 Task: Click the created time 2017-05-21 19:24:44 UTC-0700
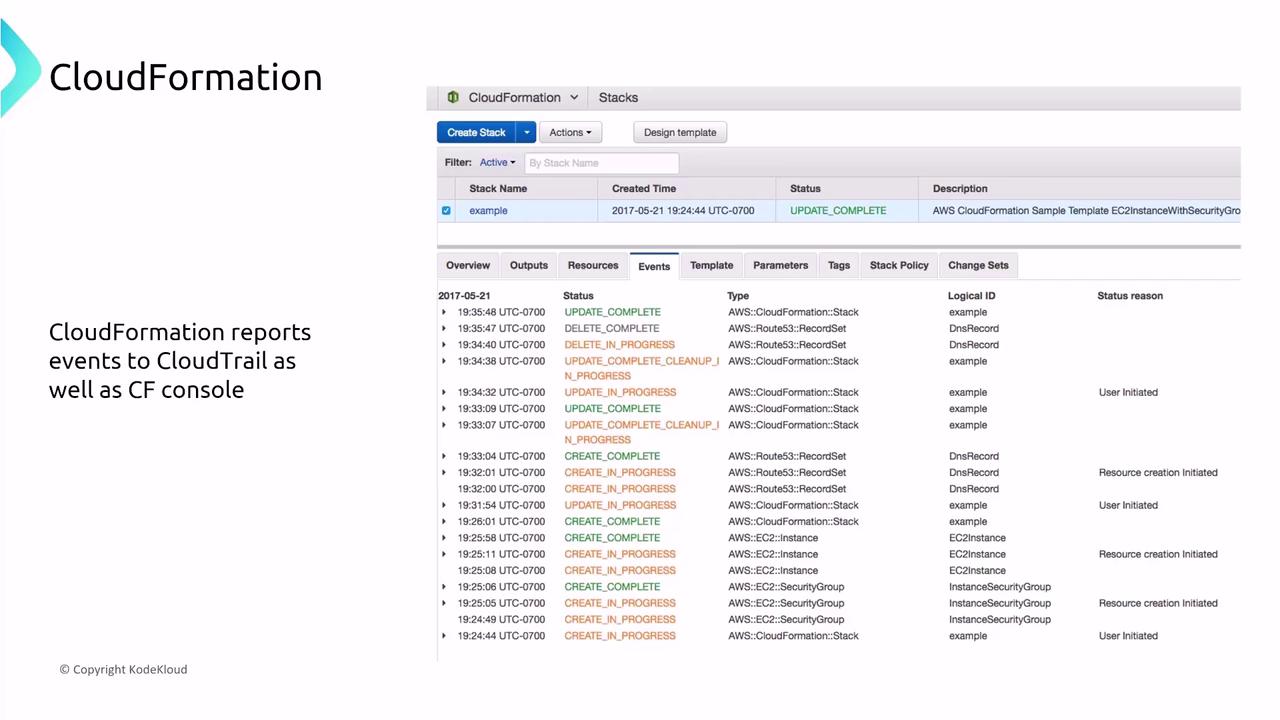(x=683, y=211)
